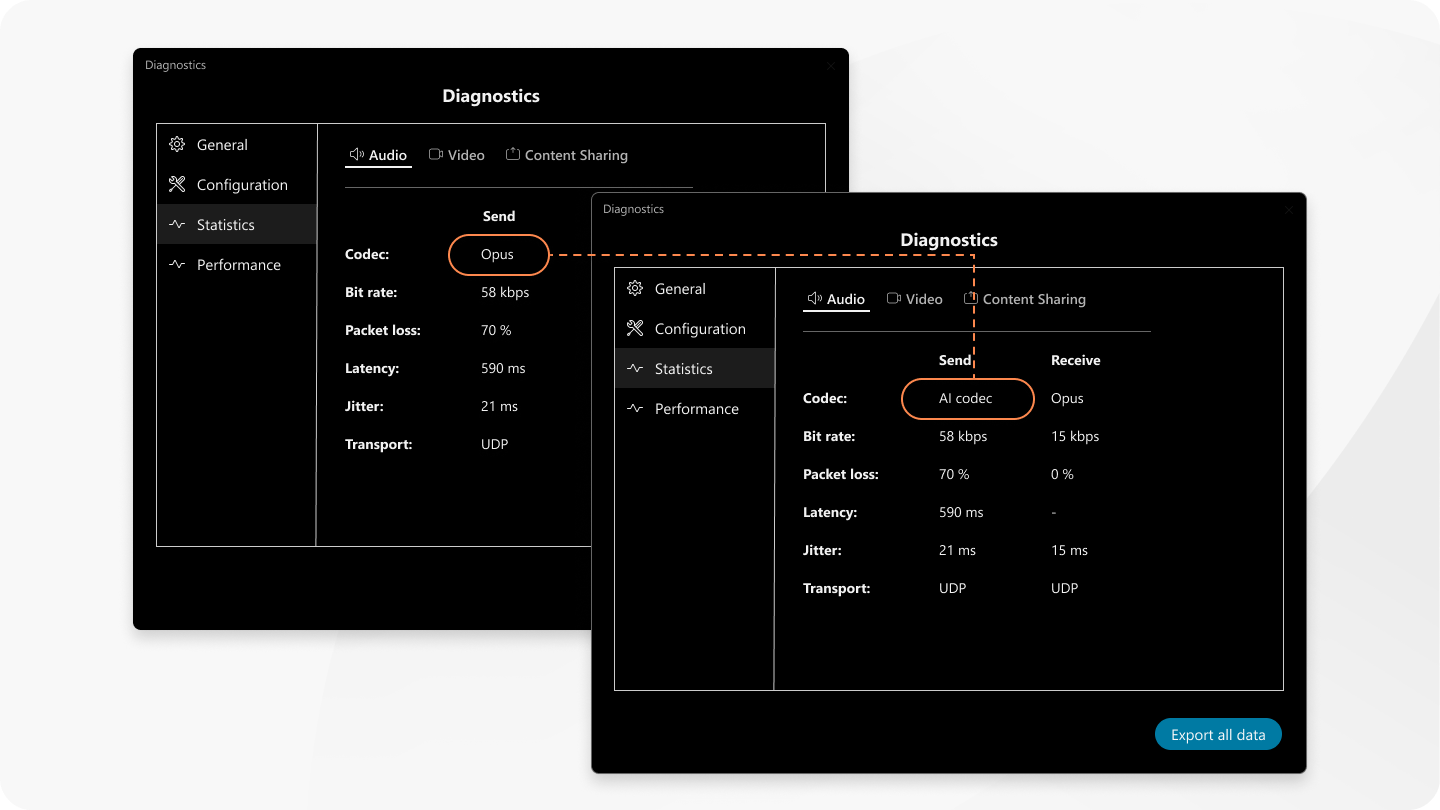Click Statistics pulse icon in front window
The image size is (1440, 810).
click(x=635, y=369)
